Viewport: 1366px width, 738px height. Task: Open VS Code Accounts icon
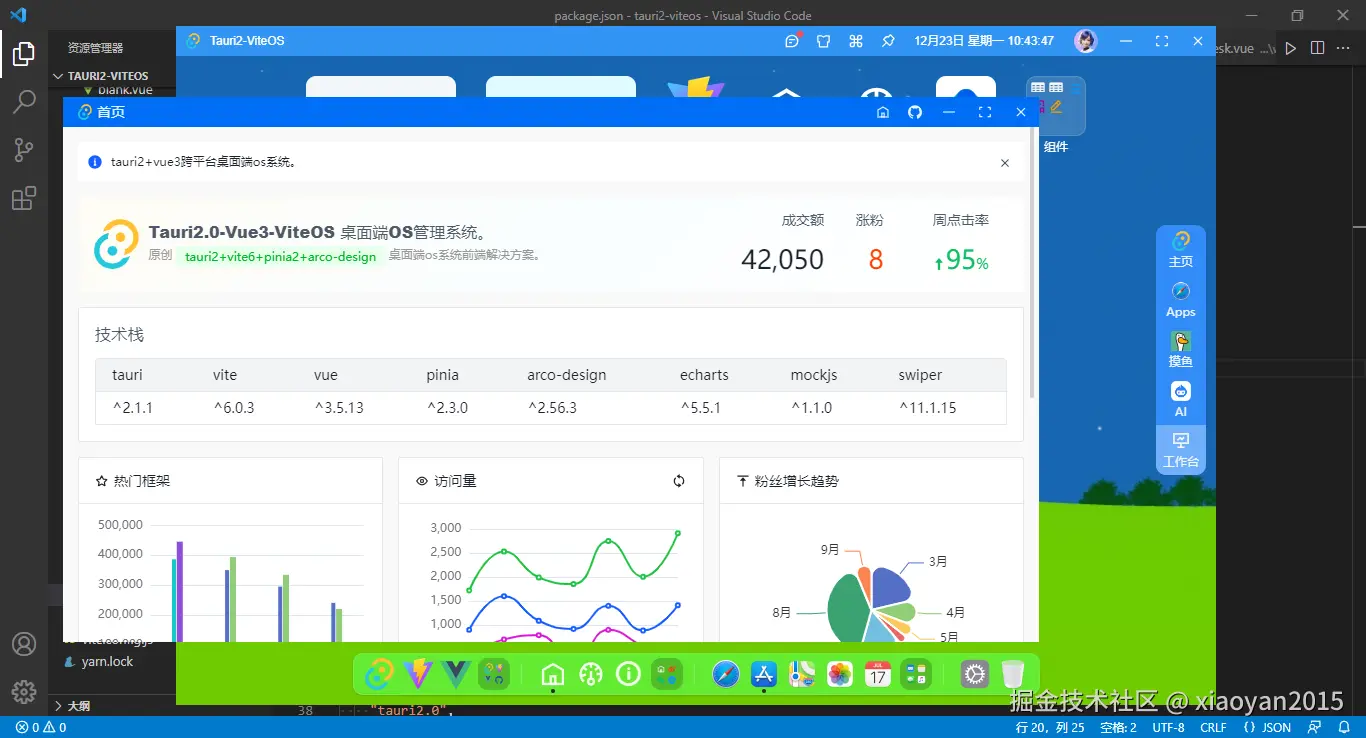click(x=24, y=644)
